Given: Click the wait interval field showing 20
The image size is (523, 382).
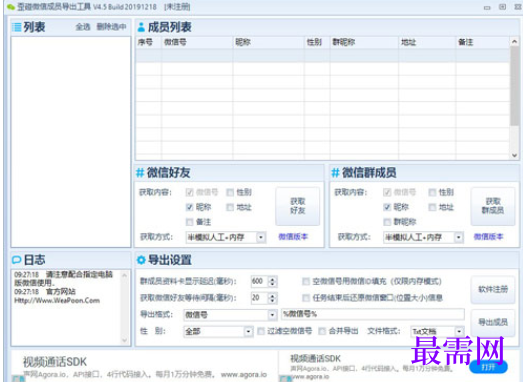Looking at the screenshot, I should [260, 298].
